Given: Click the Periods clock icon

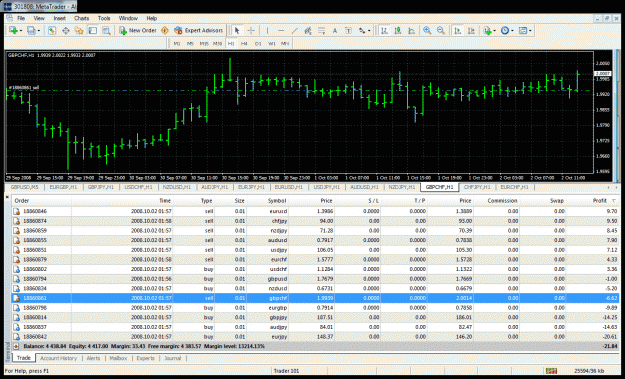Looking at the screenshot, I should pos(505,30).
